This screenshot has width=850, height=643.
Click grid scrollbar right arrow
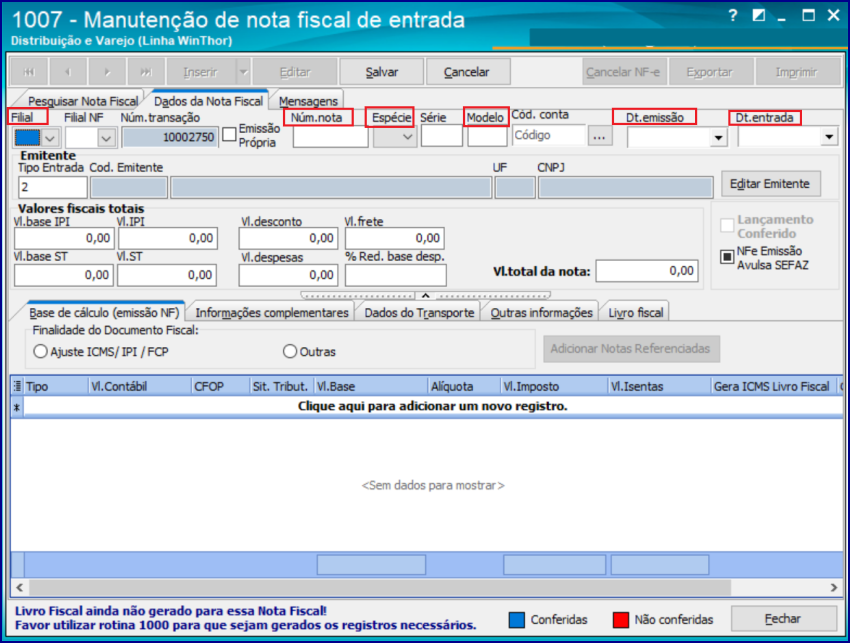(834, 587)
